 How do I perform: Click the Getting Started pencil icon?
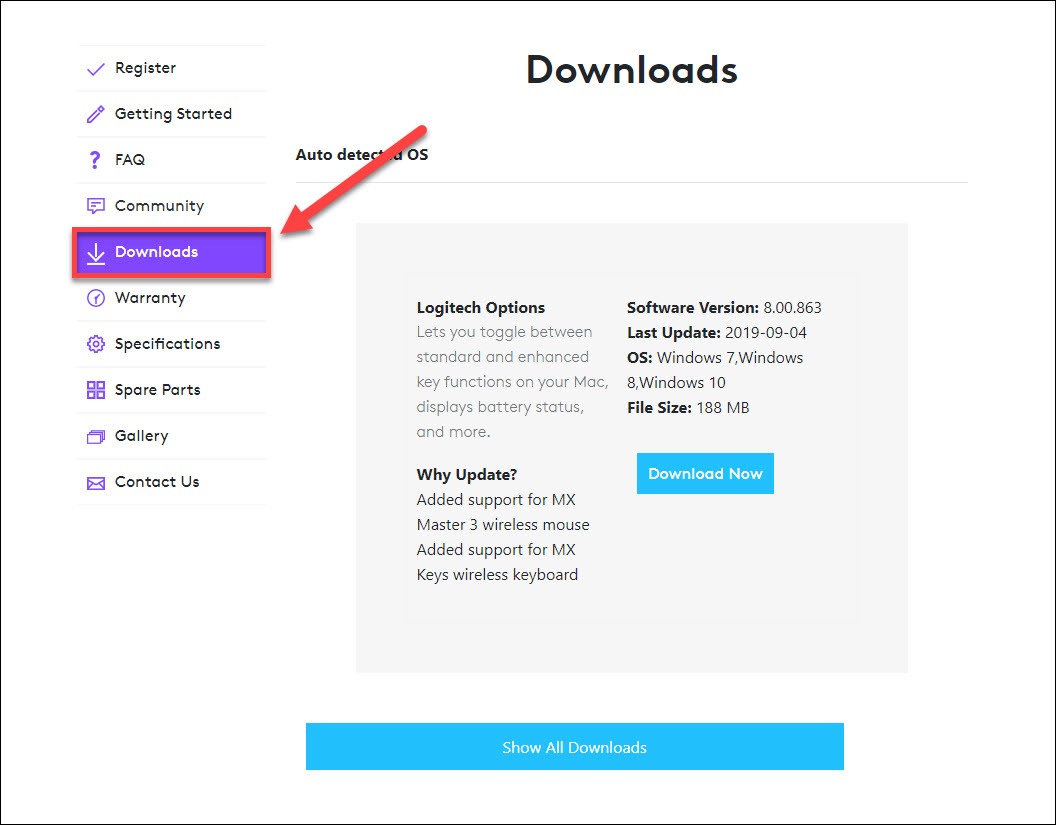coord(95,113)
